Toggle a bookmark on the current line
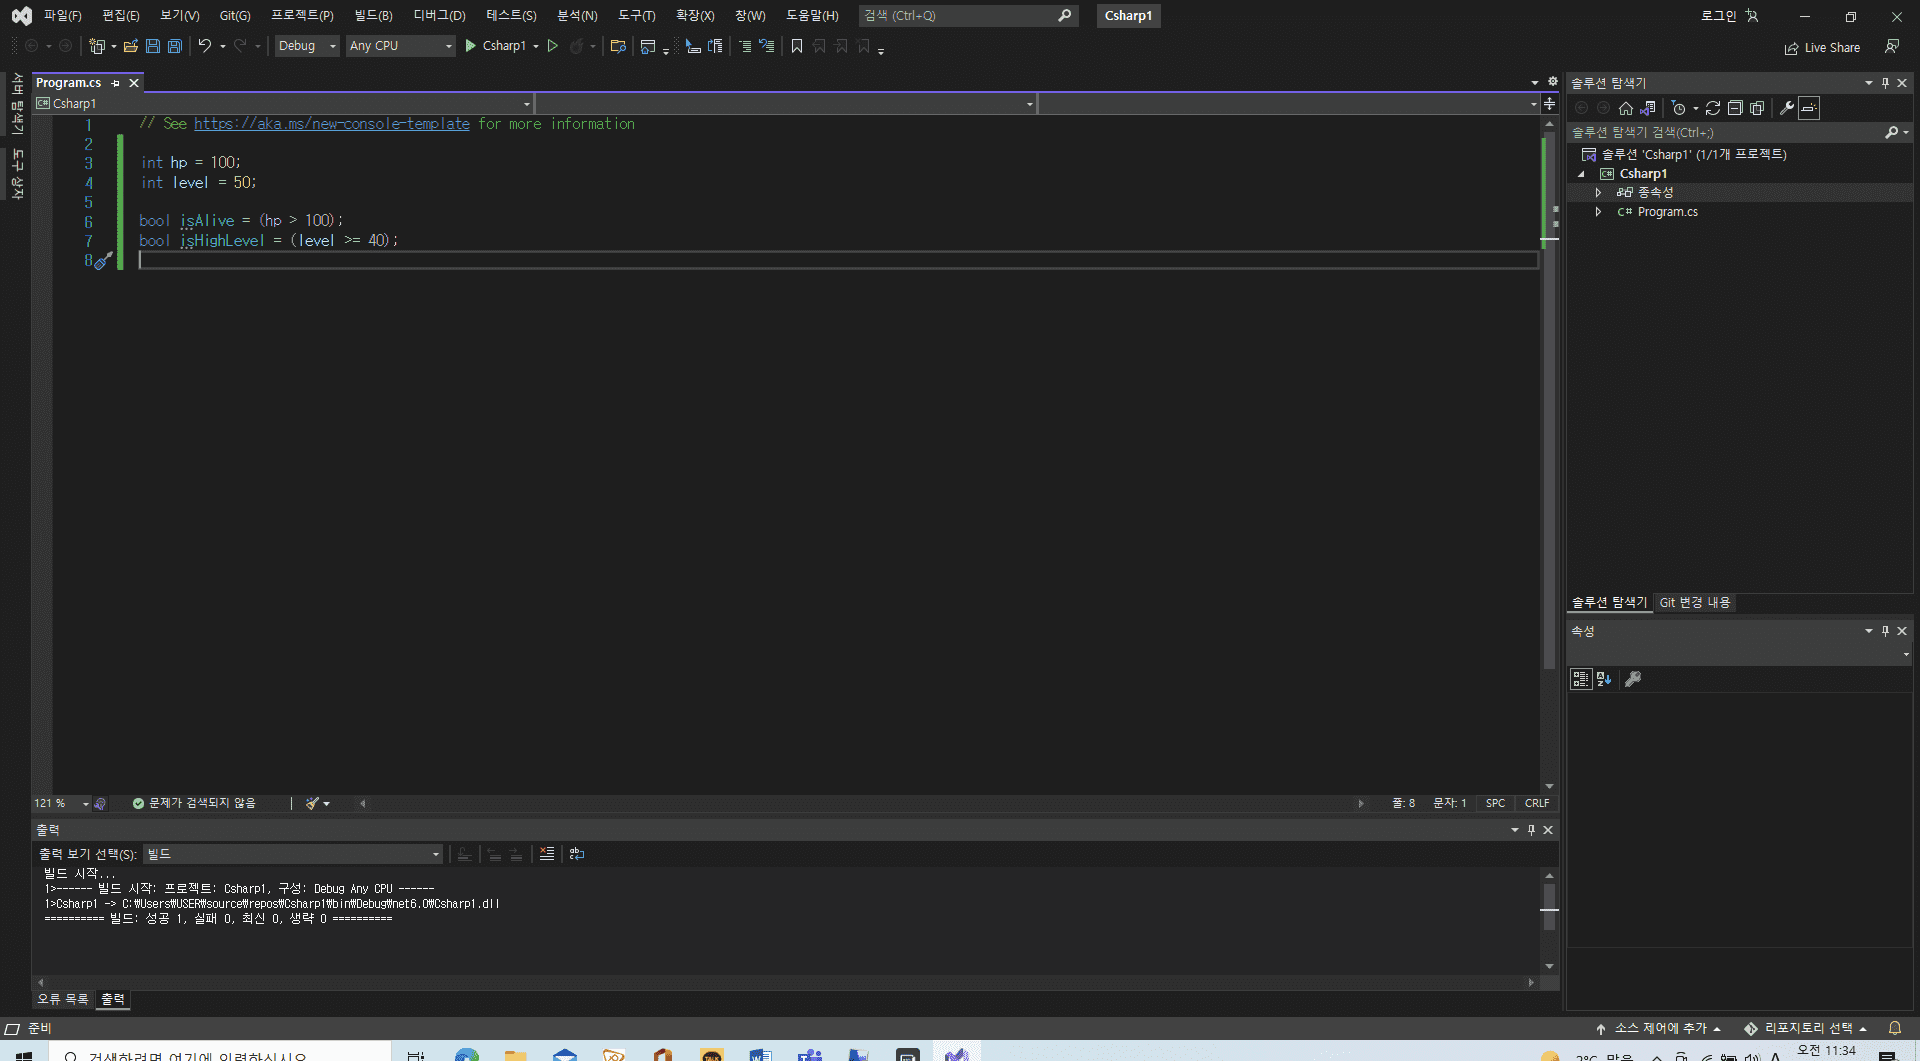Viewport: 1920px width, 1061px height. [797, 46]
